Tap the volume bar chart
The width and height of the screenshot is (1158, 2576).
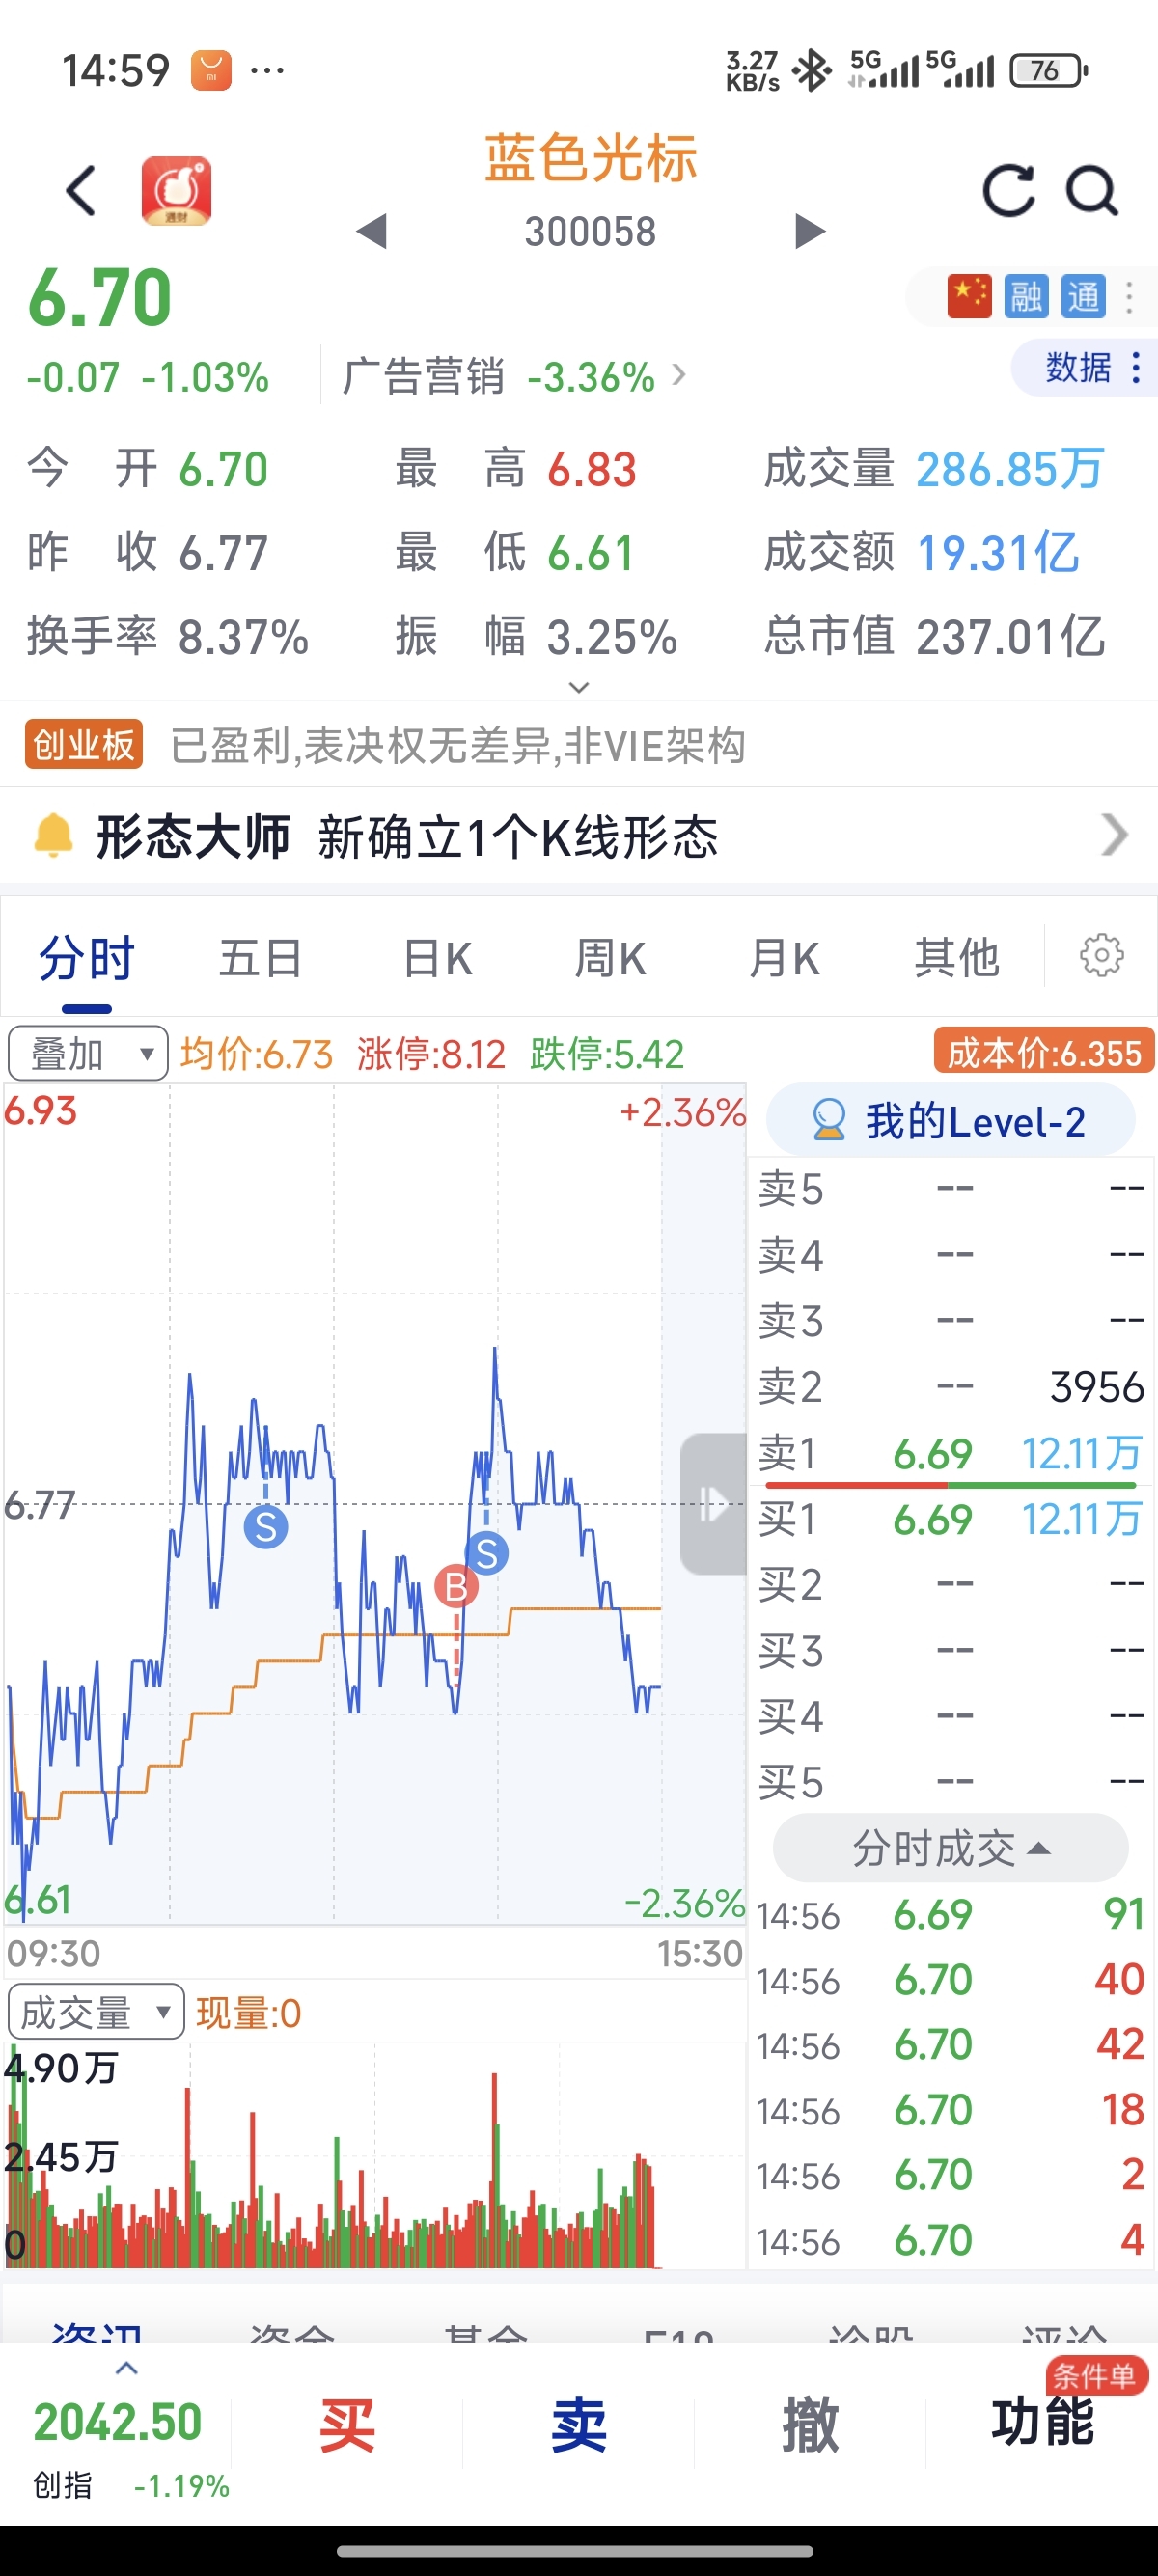pyautogui.click(x=374, y=2156)
